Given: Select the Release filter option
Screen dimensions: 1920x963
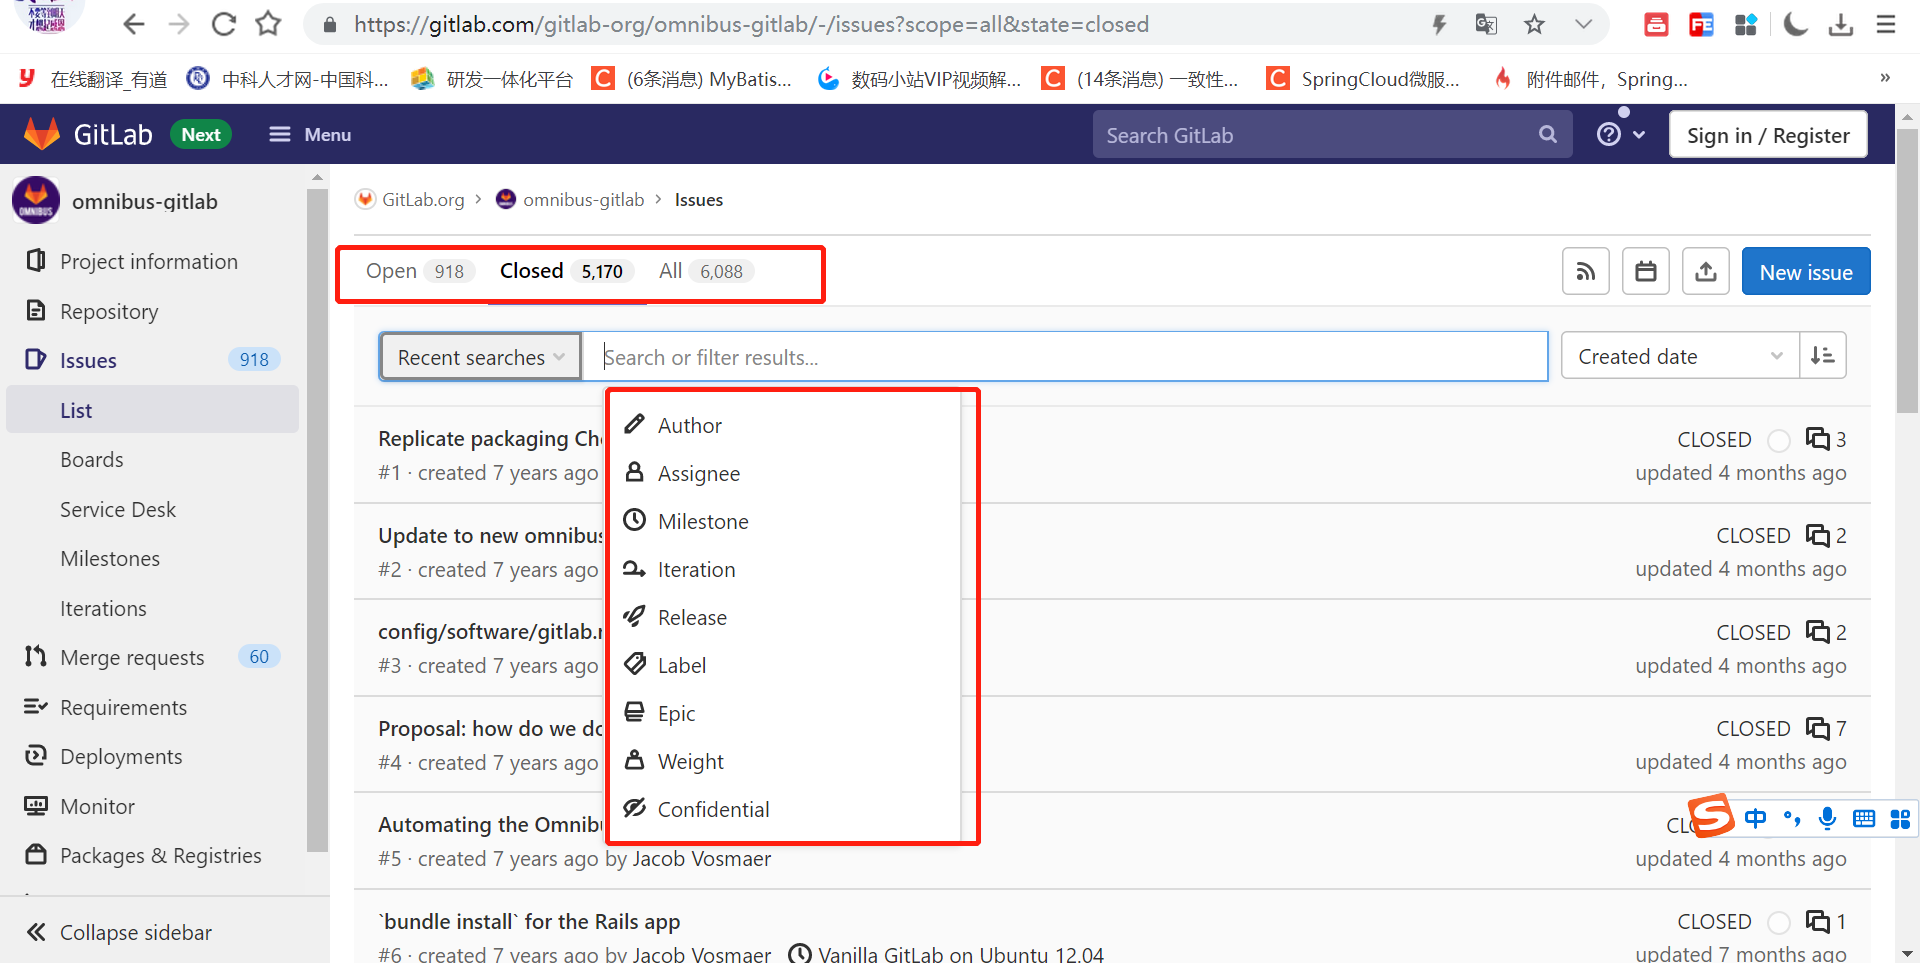Looking at the screenshot, I should (785, 617).
